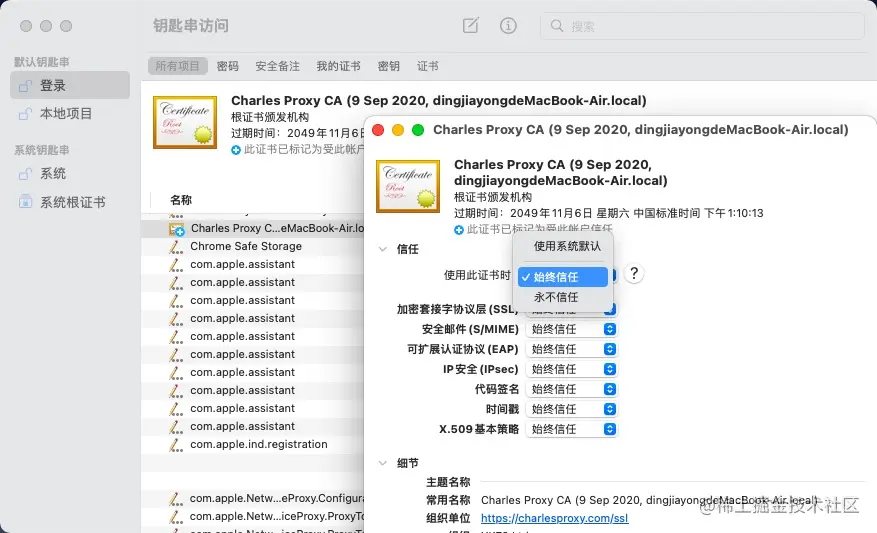
Task: Switch to the 证书 tab
Action: (x=428, y=66)
